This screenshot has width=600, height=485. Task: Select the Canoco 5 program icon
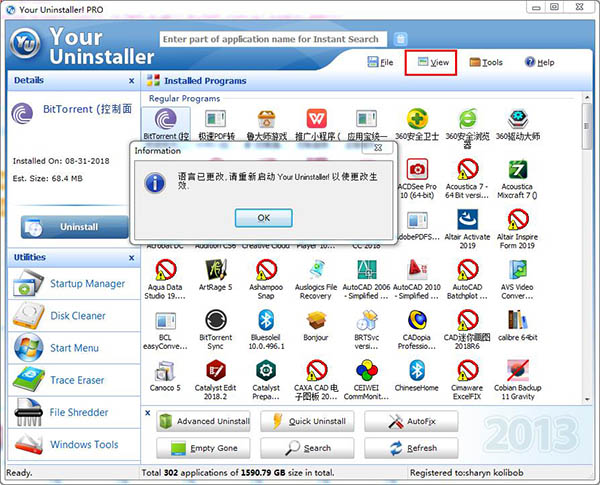pos(166,370)
